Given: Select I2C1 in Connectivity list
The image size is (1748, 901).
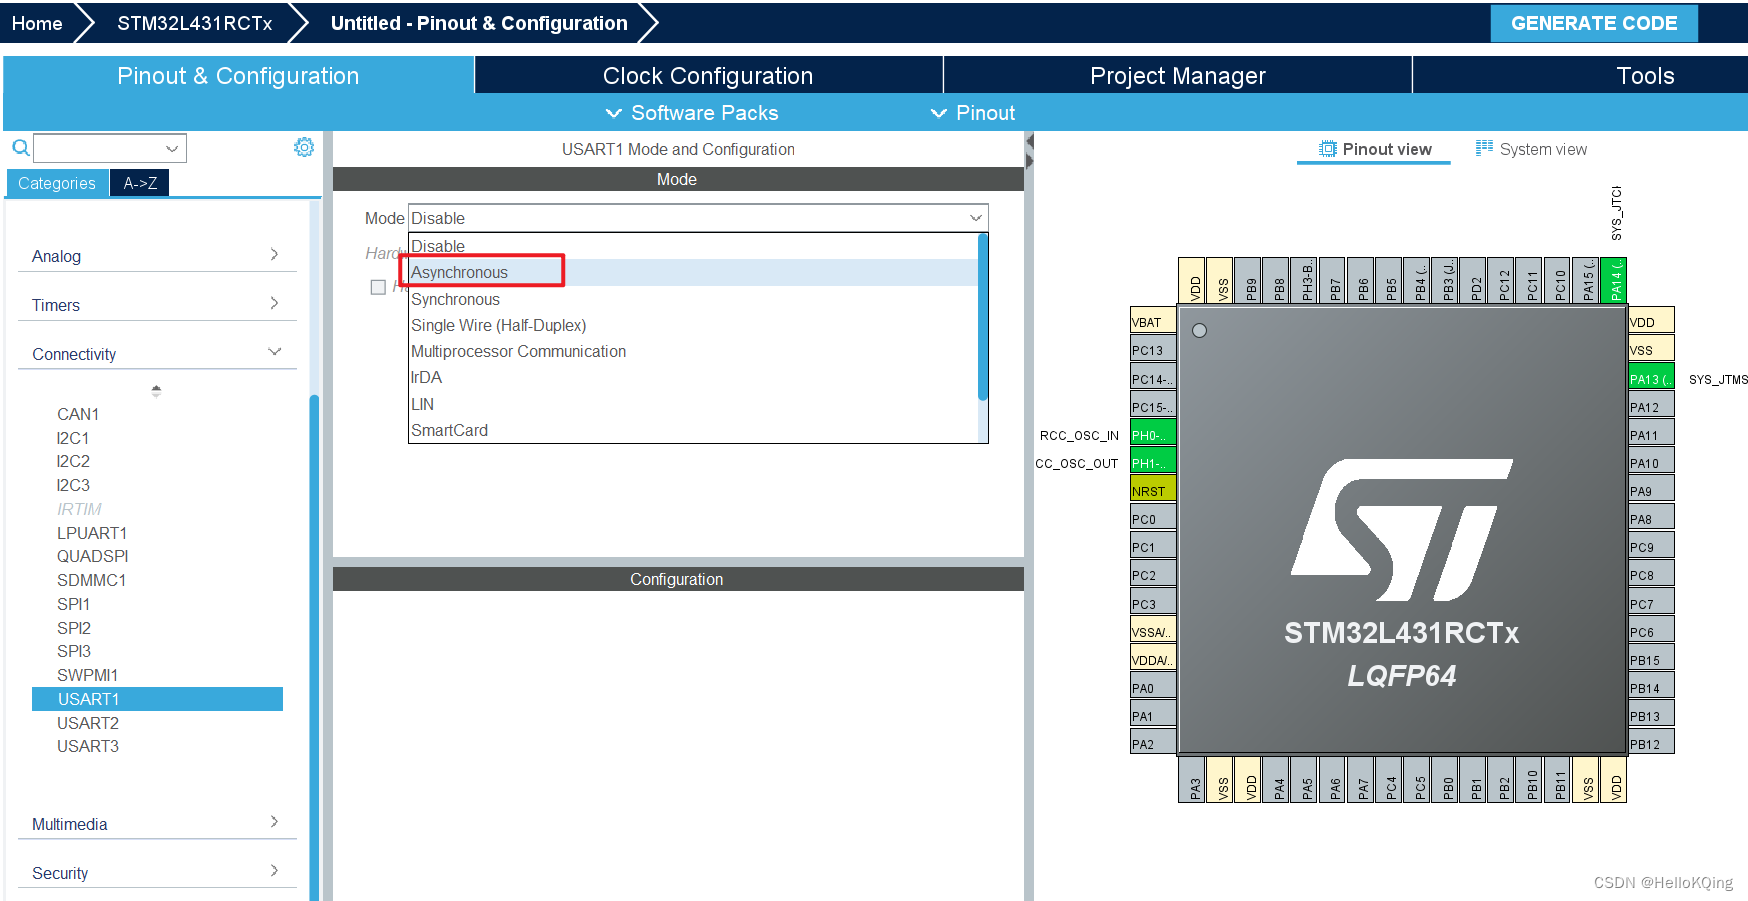Looking at the screenshot, I should (73, 438).
